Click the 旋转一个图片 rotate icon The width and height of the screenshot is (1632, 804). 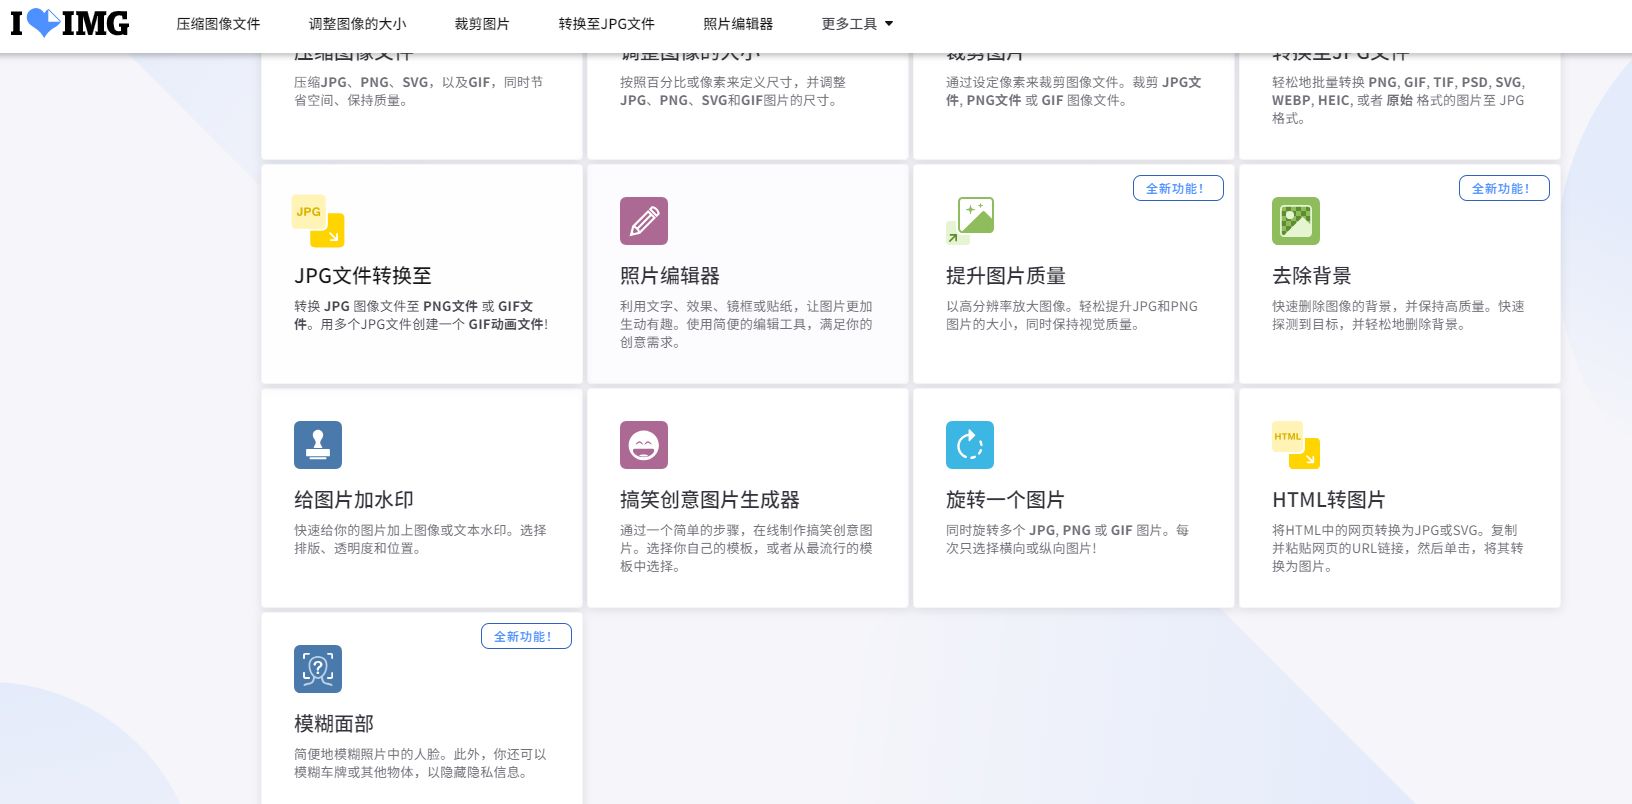(x=970, y=445)
